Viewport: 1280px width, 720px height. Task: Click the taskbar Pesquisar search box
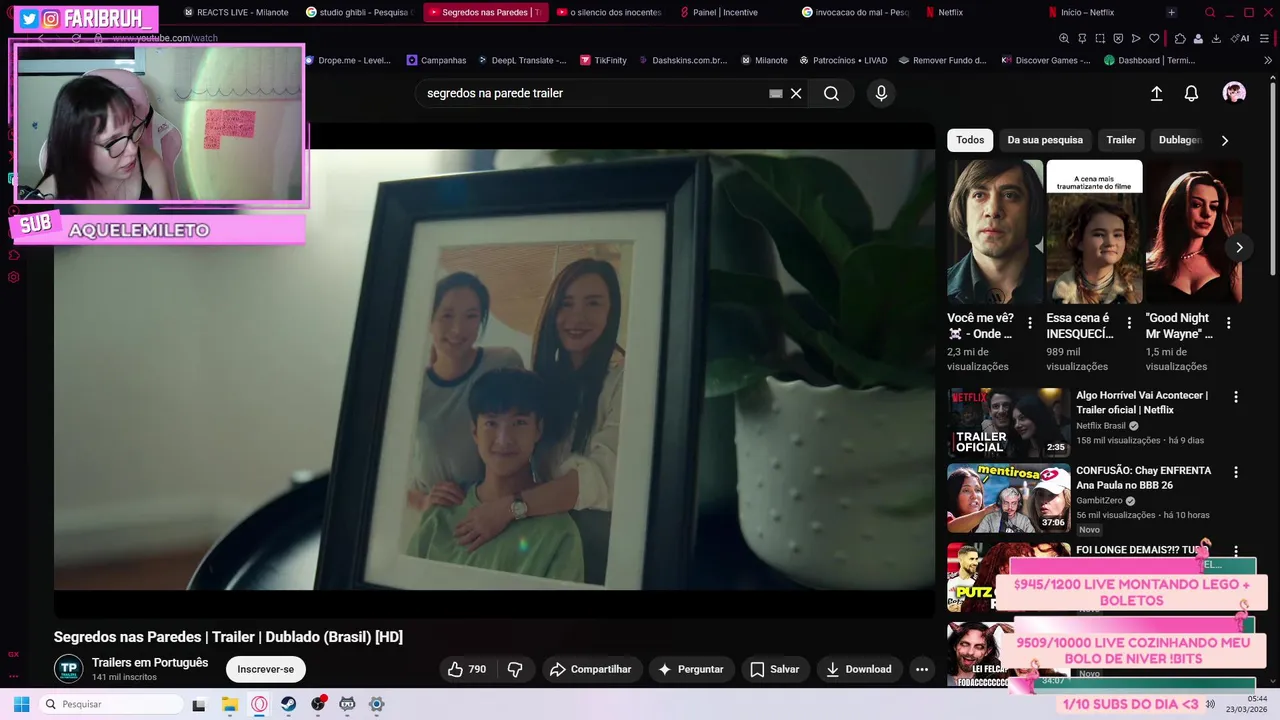[112, 704]
